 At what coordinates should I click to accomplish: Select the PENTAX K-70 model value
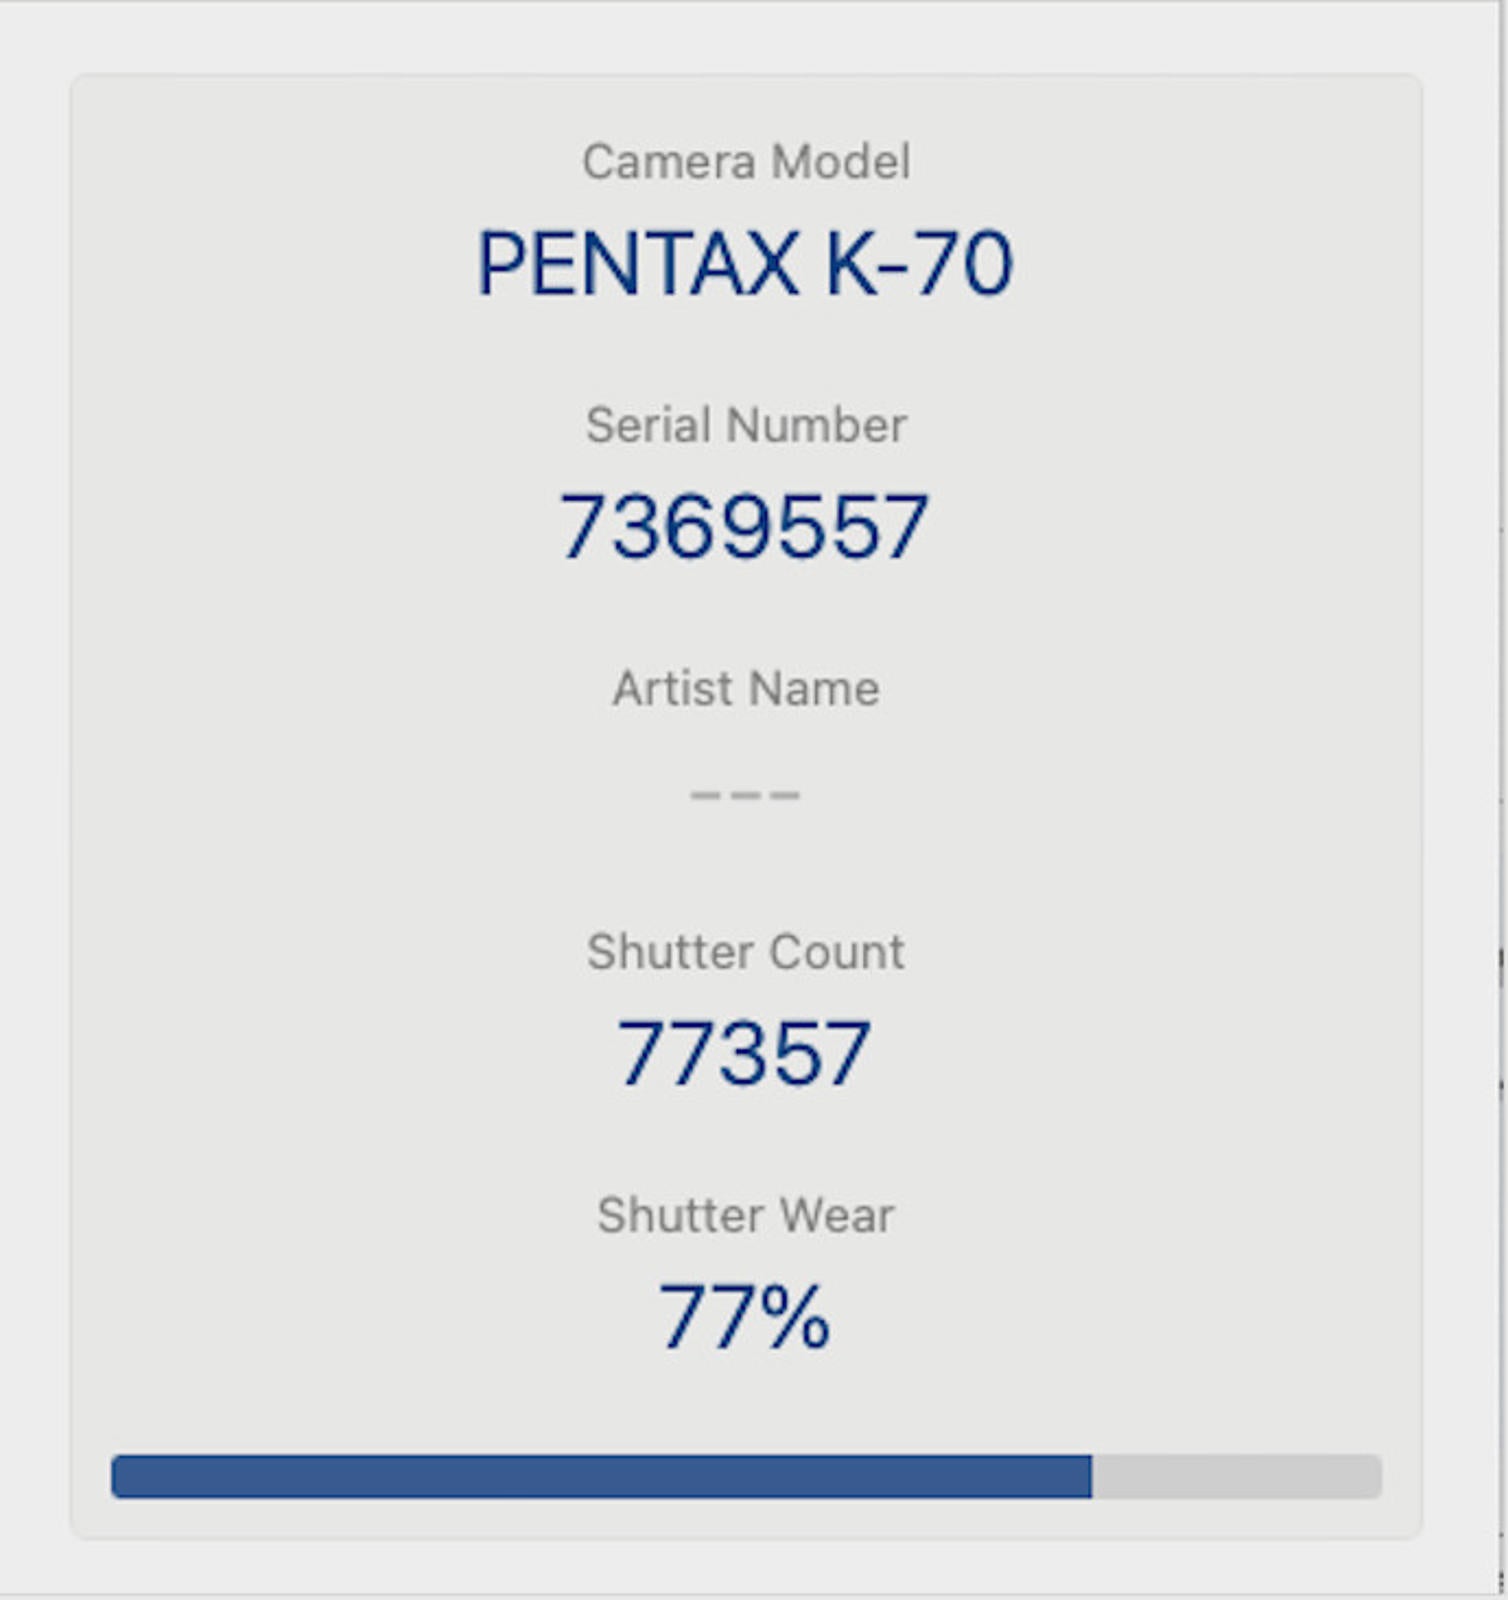point(746,264)
